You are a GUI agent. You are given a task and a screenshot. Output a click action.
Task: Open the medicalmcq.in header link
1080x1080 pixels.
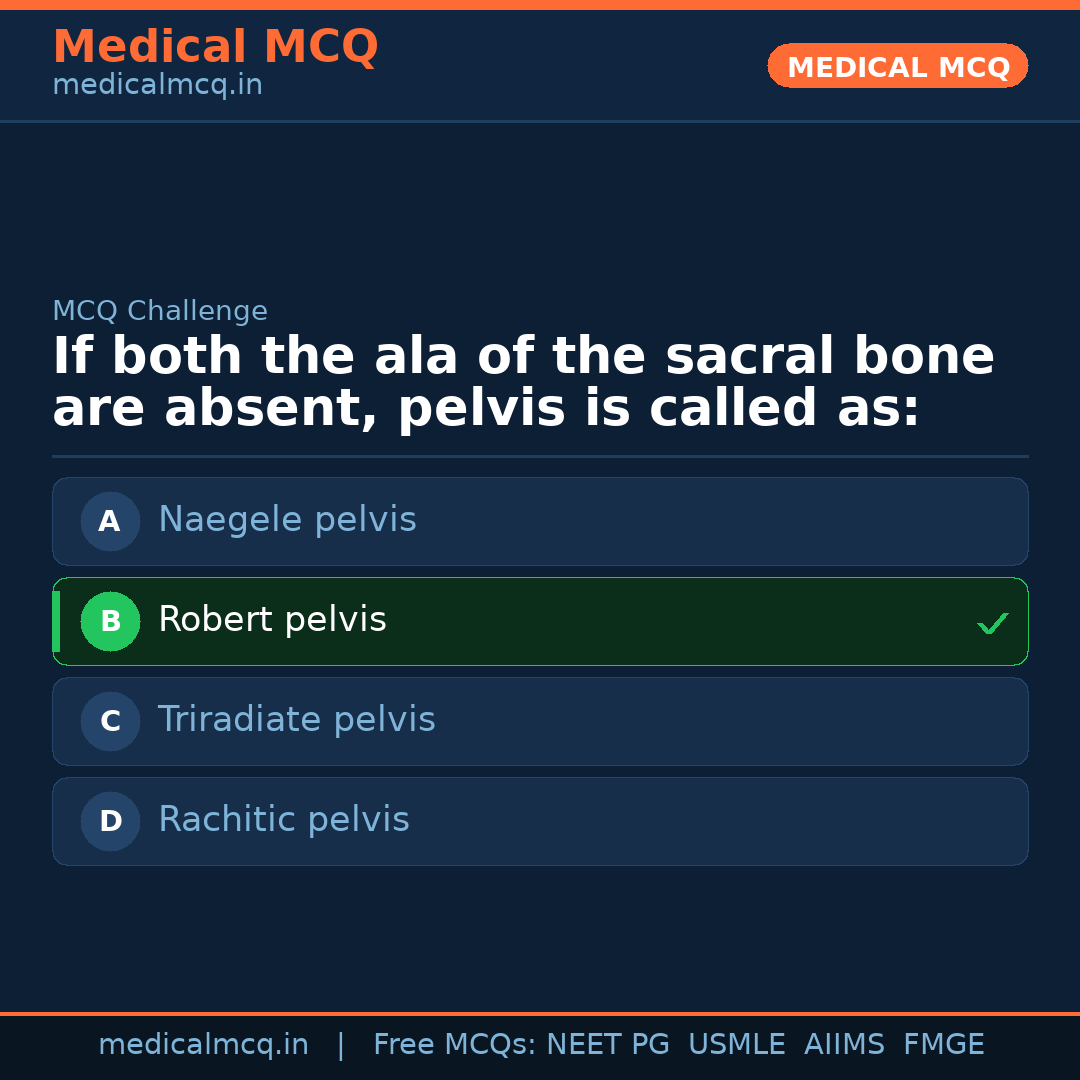point(157,84)
